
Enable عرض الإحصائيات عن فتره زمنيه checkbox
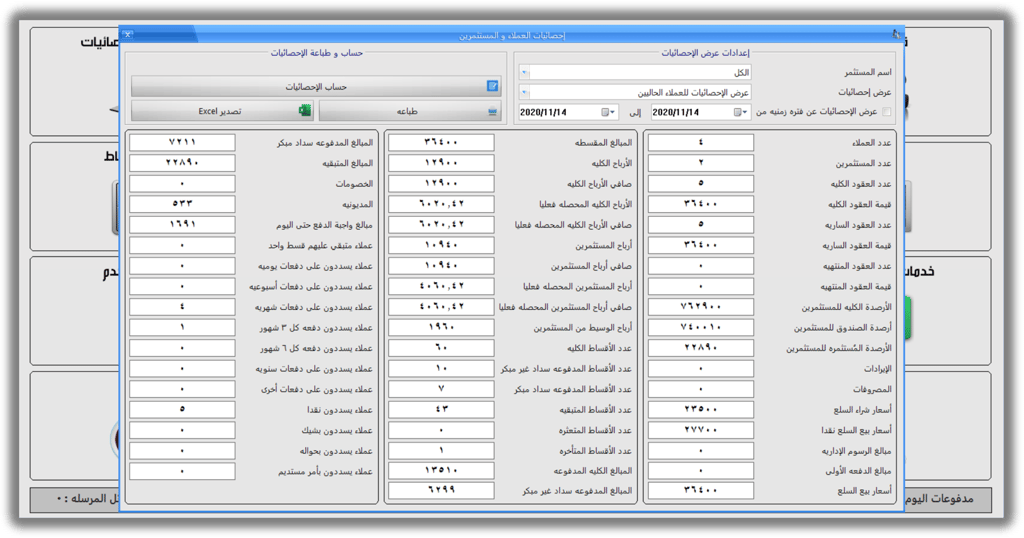point(886,112)
